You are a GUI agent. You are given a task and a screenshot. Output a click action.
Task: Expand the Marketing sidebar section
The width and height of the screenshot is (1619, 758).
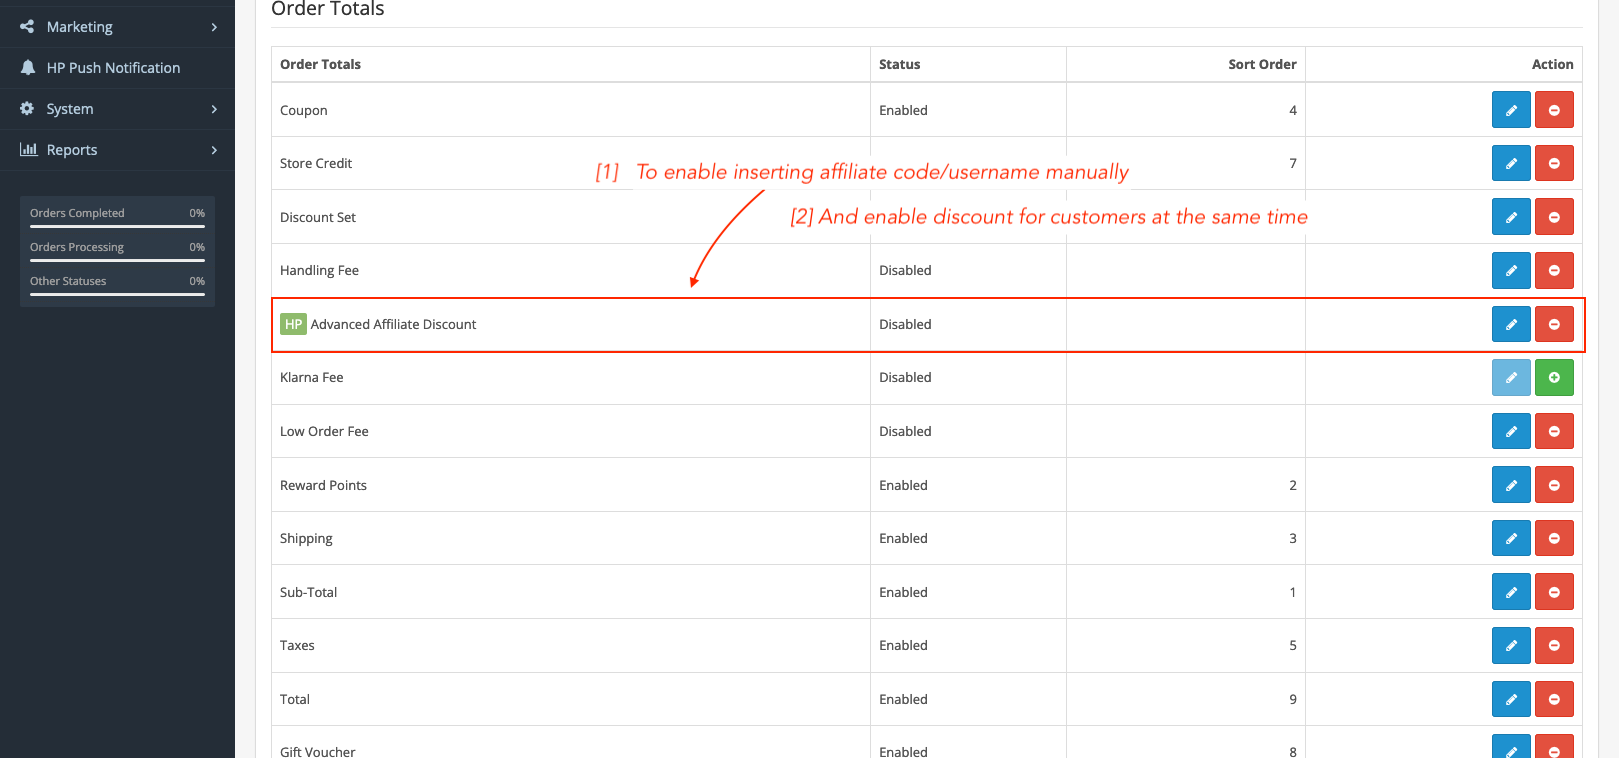(117, 26)
